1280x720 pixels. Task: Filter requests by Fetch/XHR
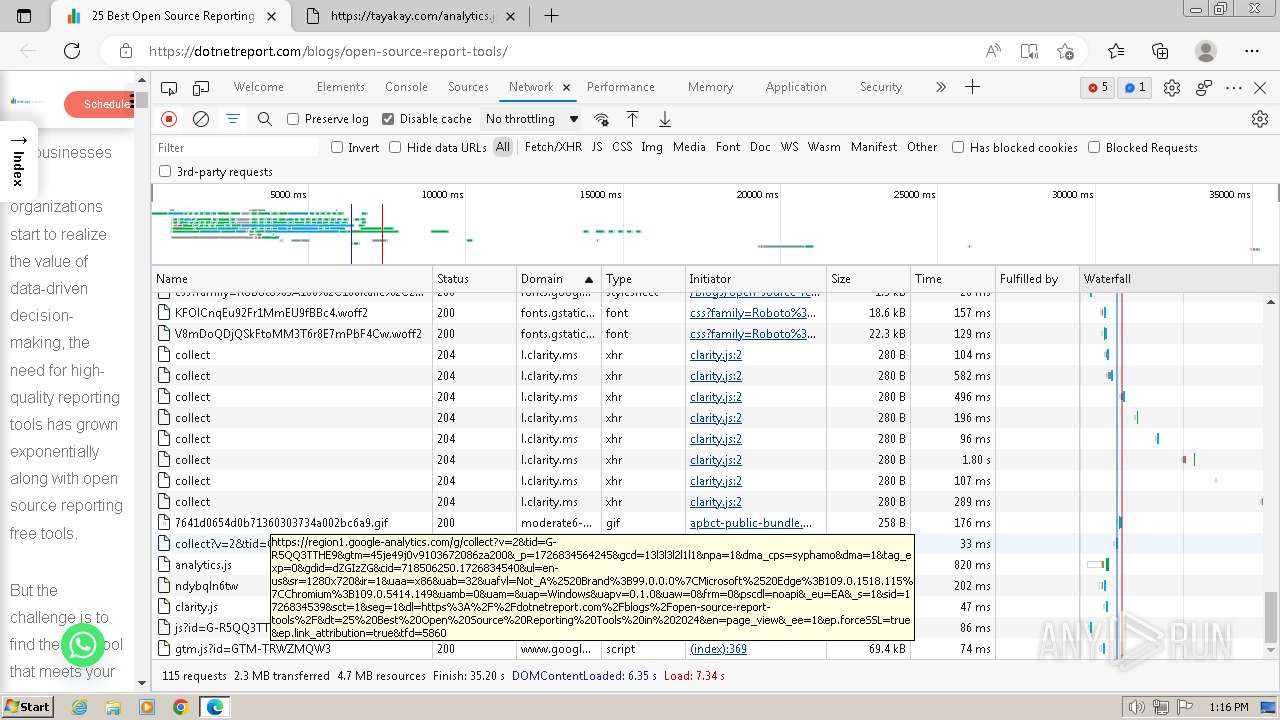point(553,147)
